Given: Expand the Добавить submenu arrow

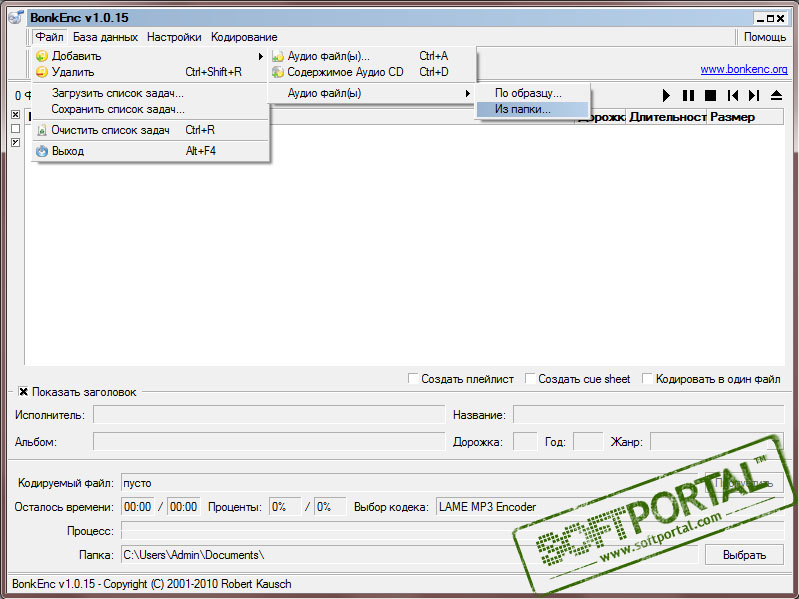Looking at the screenshot, I should point(260,56).
